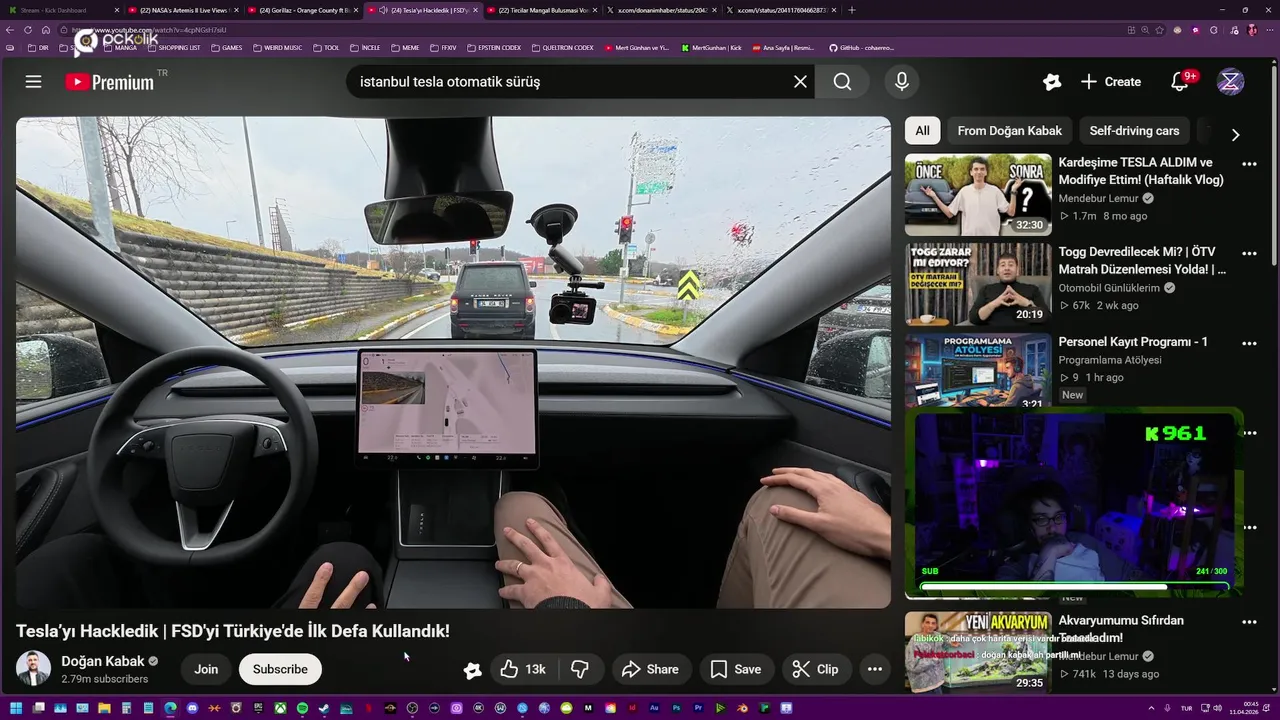The image size is (1280, 720).
Task: Clip the video with scissors button
Action: [x=815, y=669]
